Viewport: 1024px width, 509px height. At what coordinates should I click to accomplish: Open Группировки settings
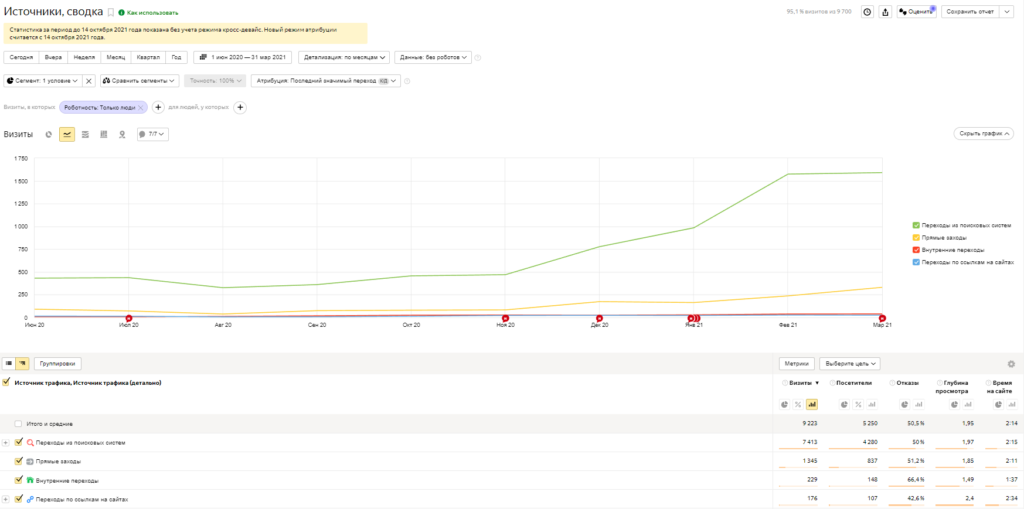click(x=58, y=363)
